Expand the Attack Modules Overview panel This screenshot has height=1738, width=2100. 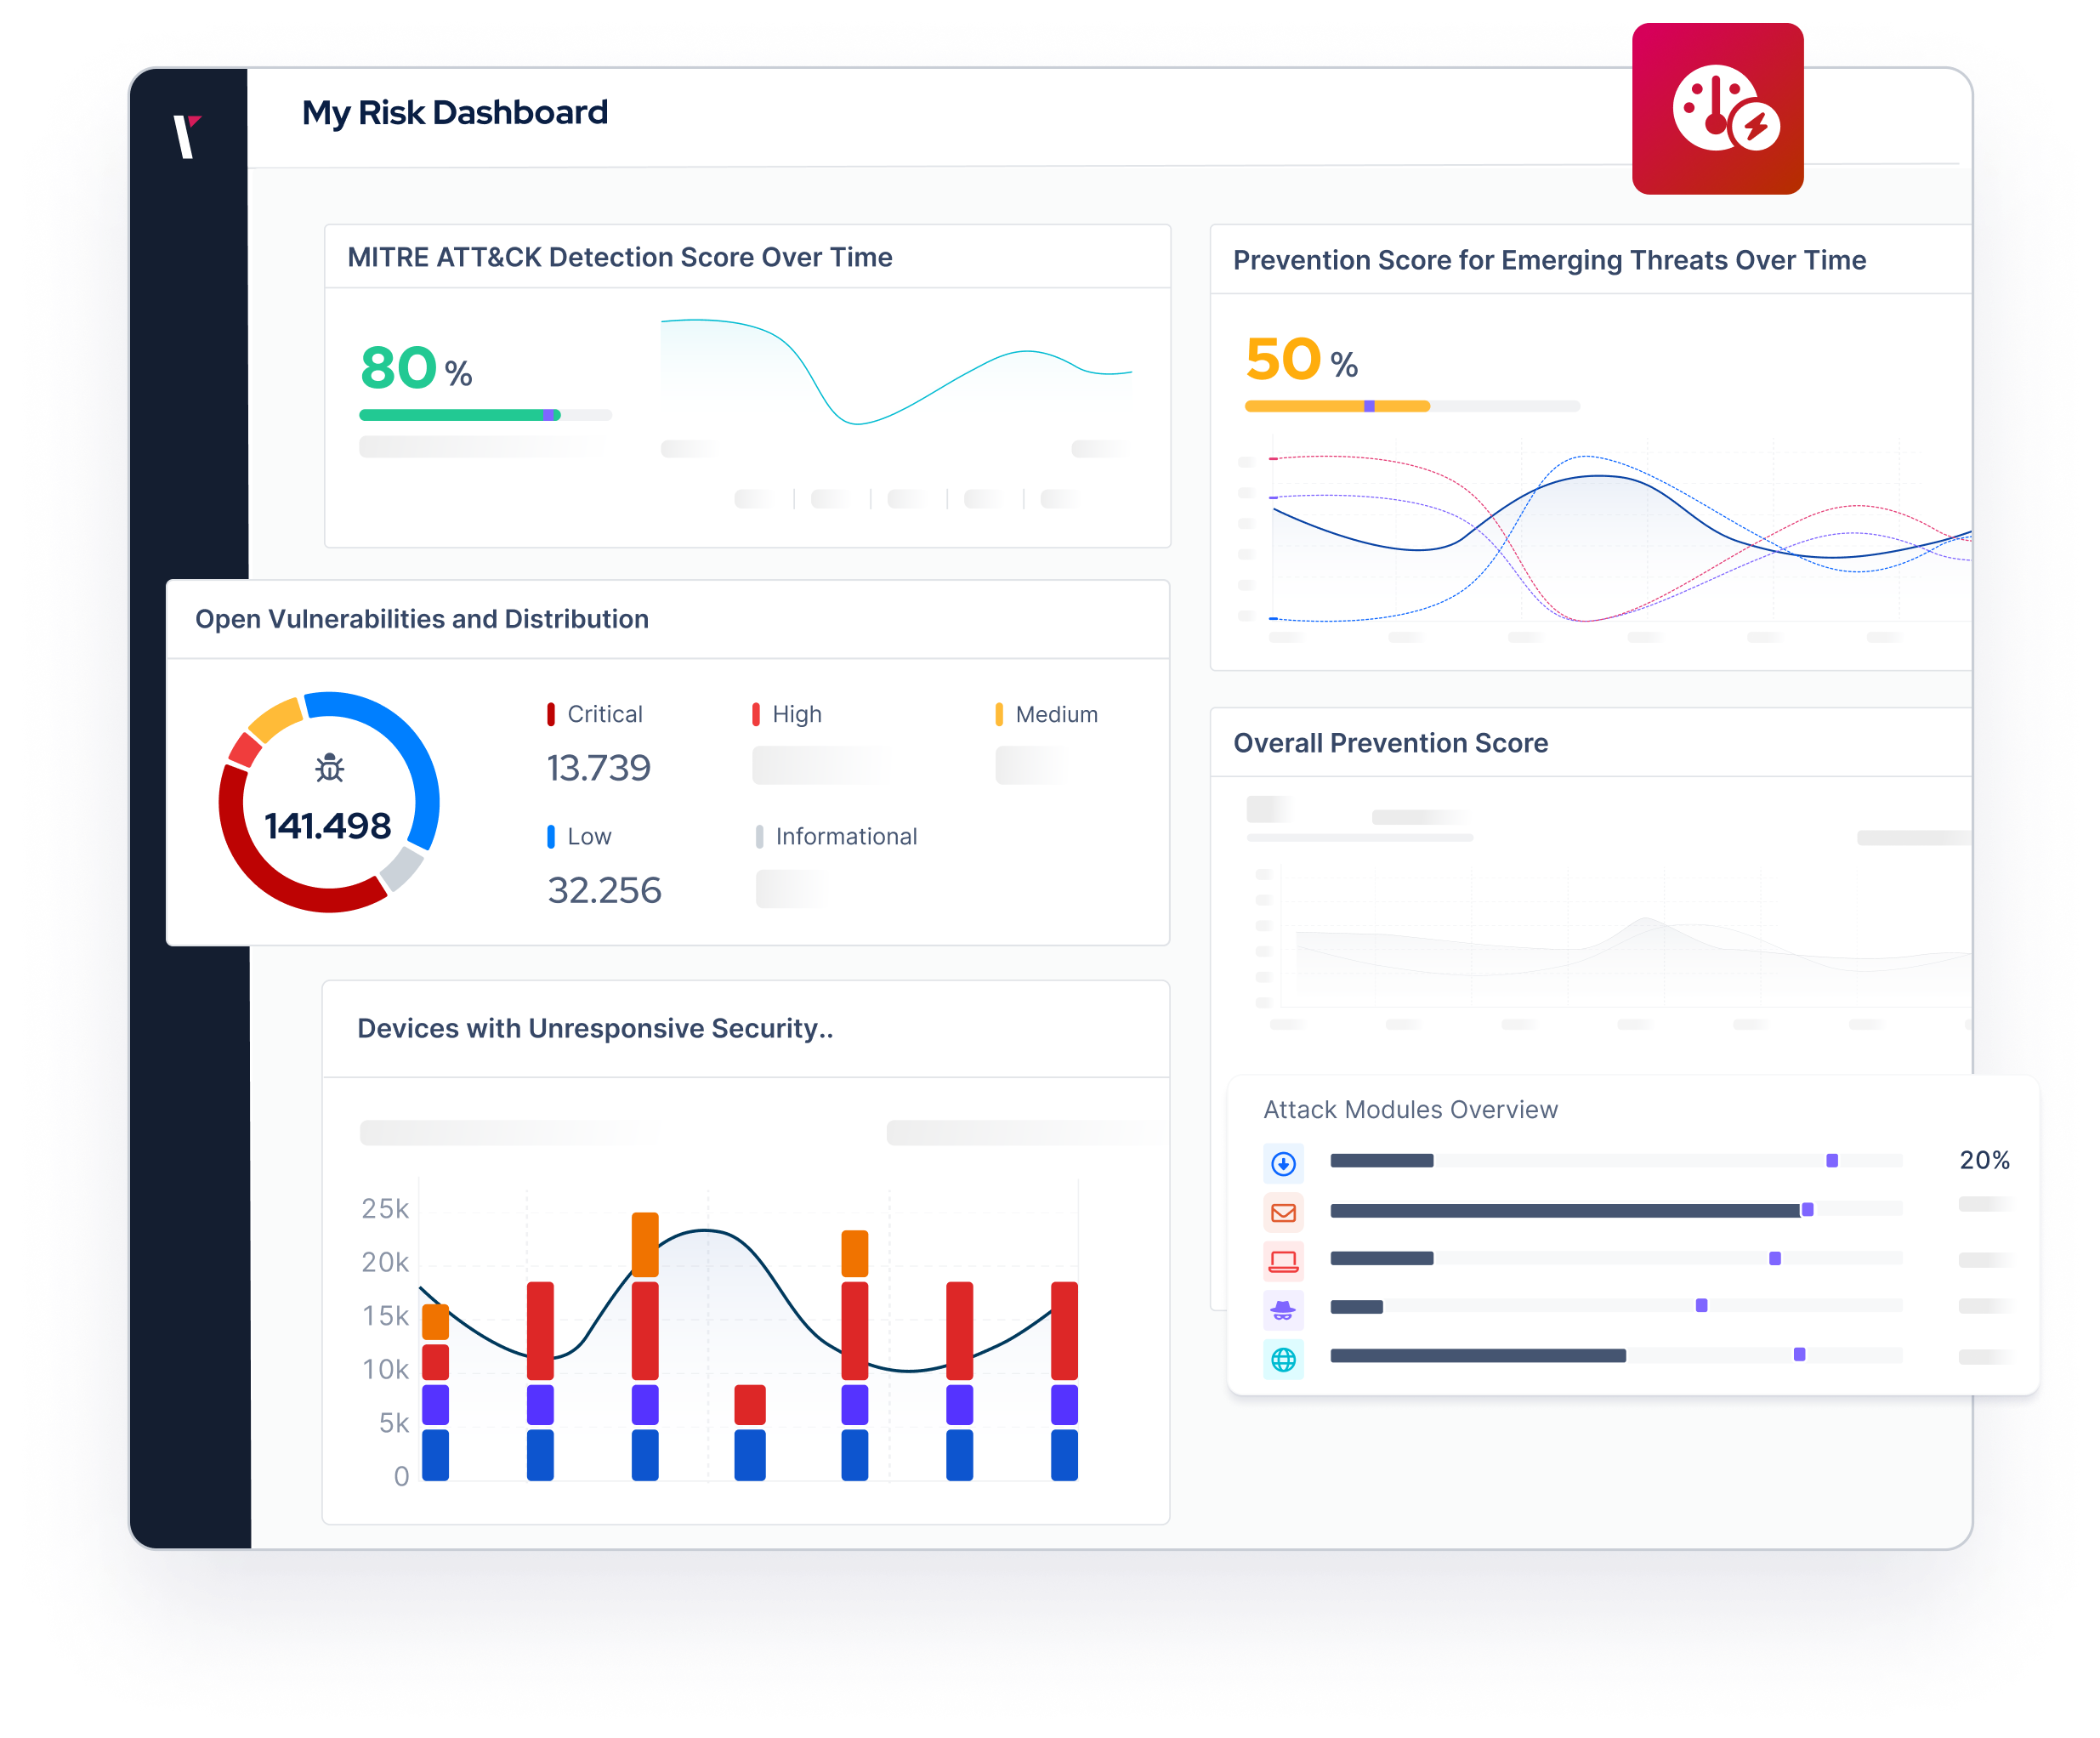pos(1410,1110)
